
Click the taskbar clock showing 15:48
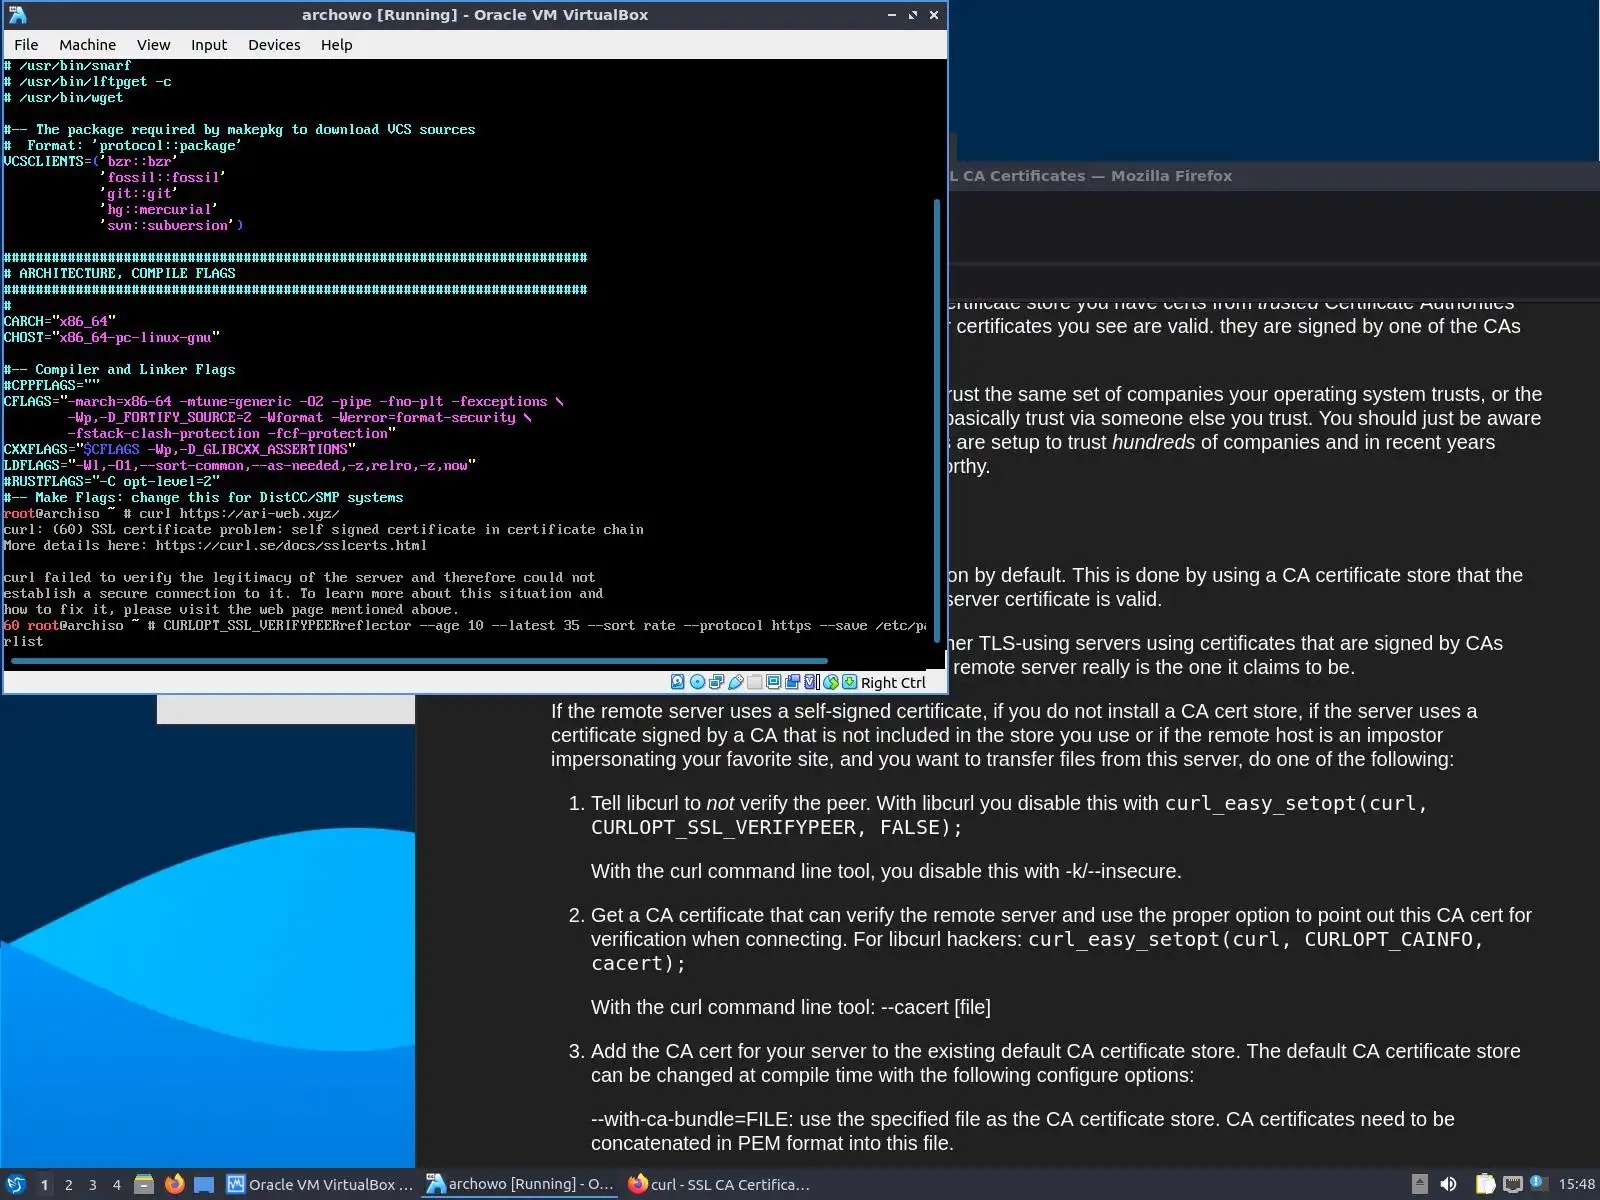coord(1577,1185)
